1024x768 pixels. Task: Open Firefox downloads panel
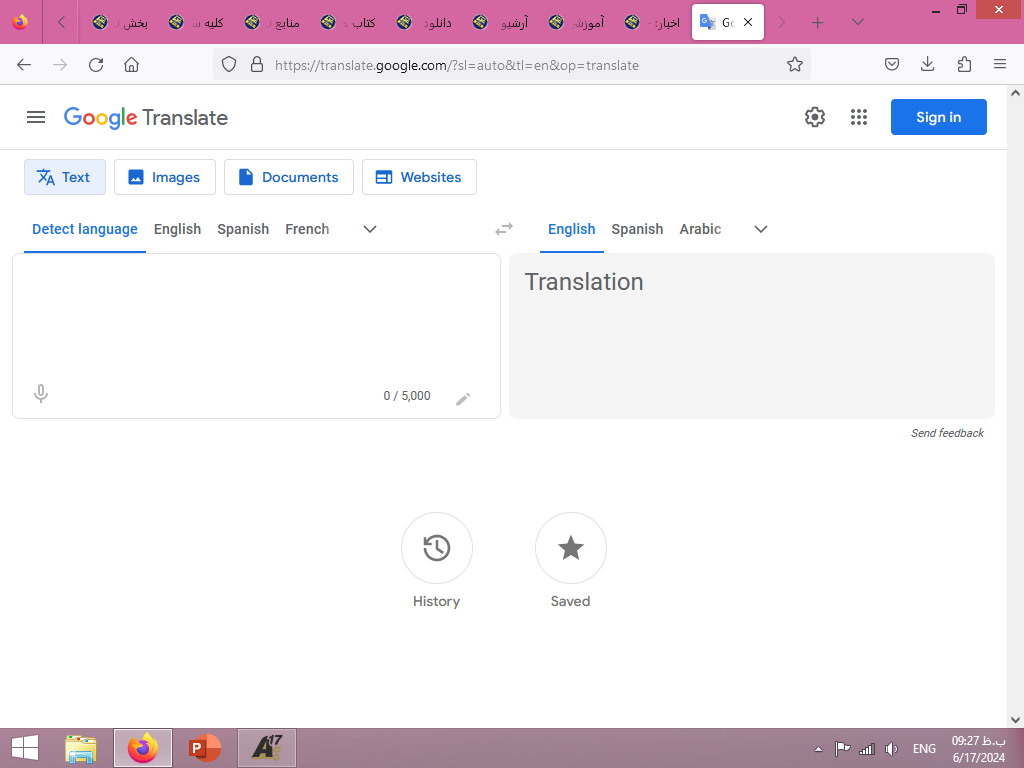927,64
